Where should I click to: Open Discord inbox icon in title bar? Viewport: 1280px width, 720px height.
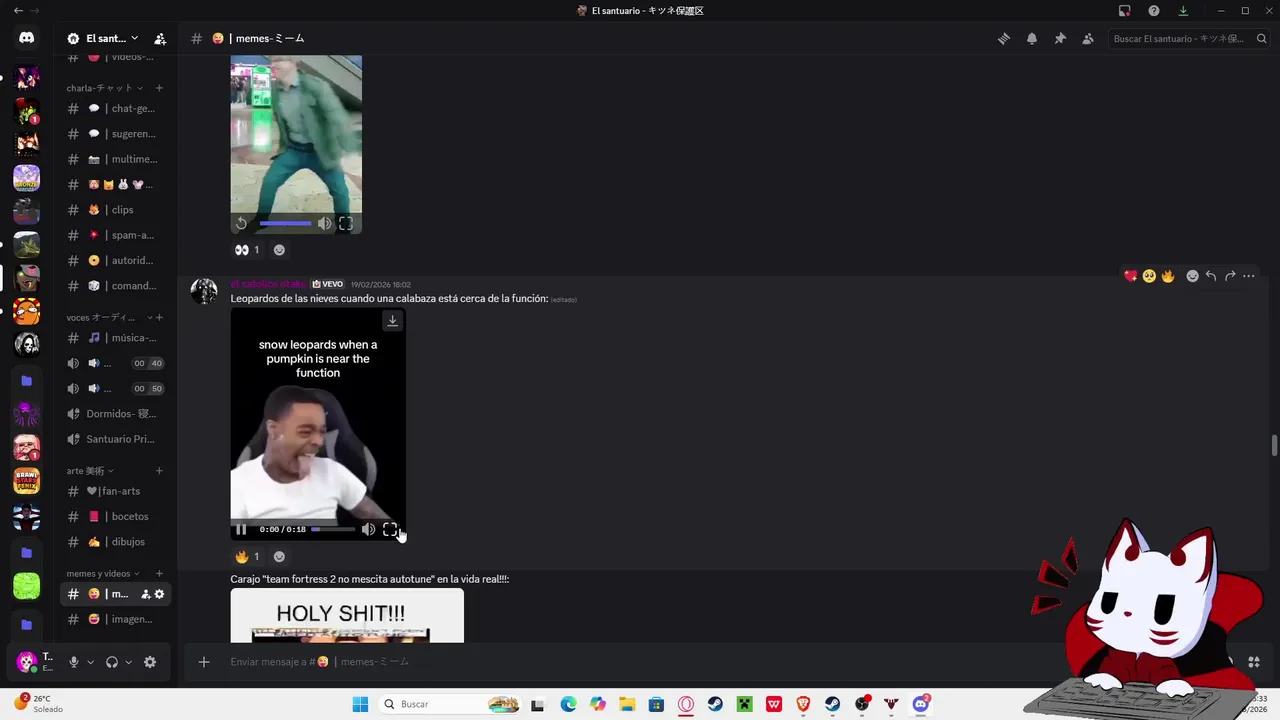click(x=1125, y=11)
